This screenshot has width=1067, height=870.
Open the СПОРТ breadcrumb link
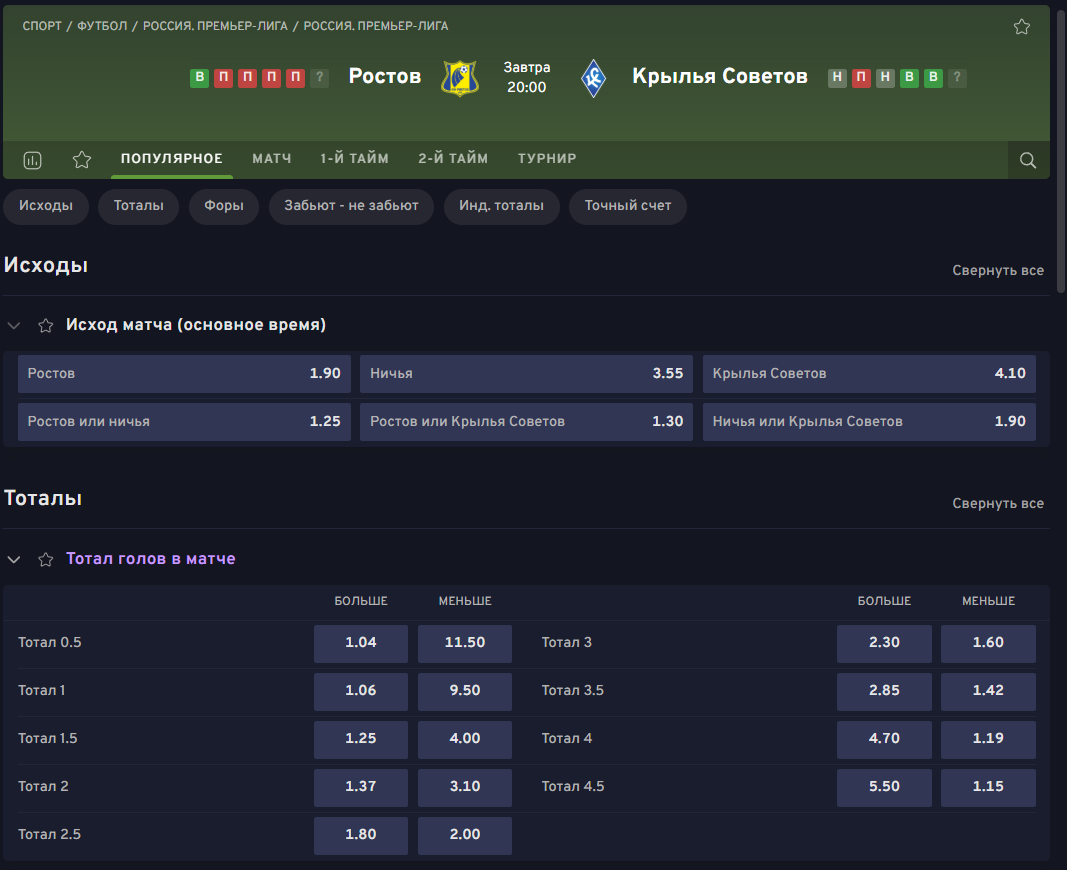click(x=42, y=27)
